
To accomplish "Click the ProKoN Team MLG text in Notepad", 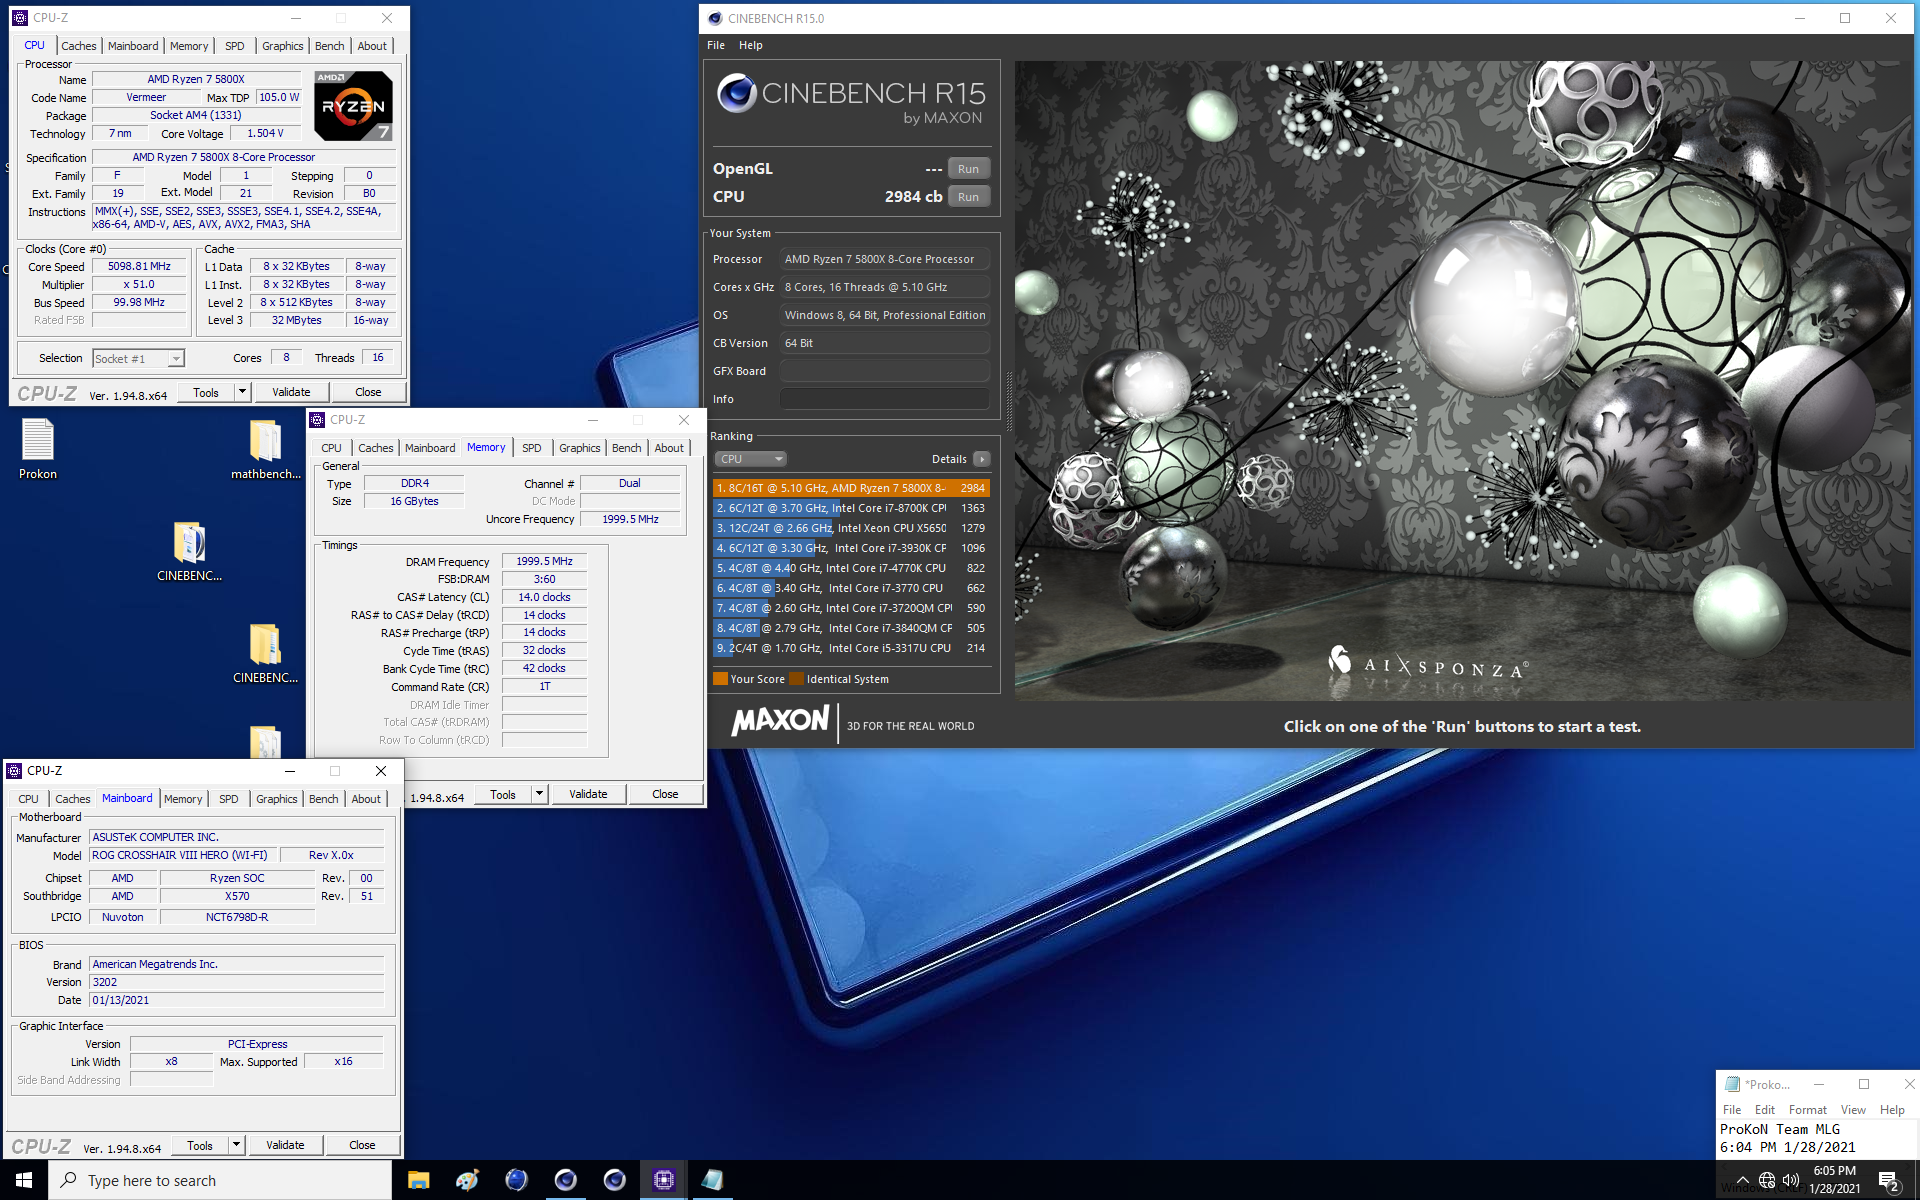I will coord(1780,1130).
